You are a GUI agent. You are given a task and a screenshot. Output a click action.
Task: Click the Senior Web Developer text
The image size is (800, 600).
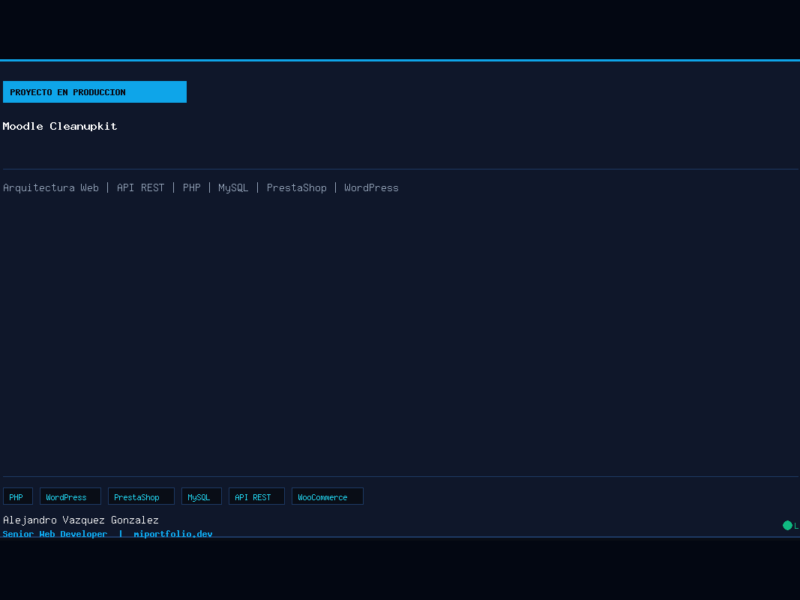55,534
